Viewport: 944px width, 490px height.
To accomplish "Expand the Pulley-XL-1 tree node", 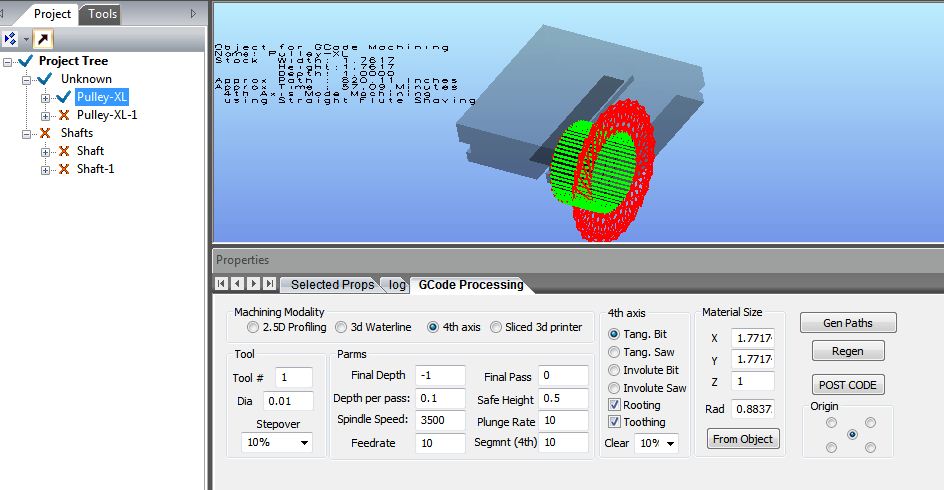I will click(x=45, y=115).
